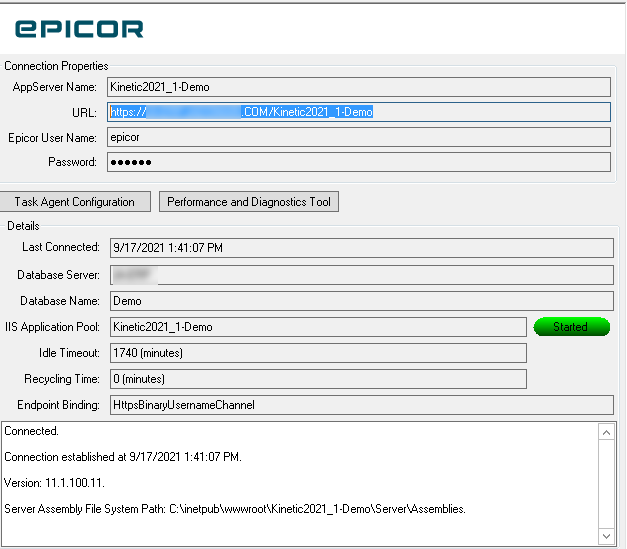627x549 pixels.
Task: Click the green Started status indicator
Action: (x=571, y=327)
